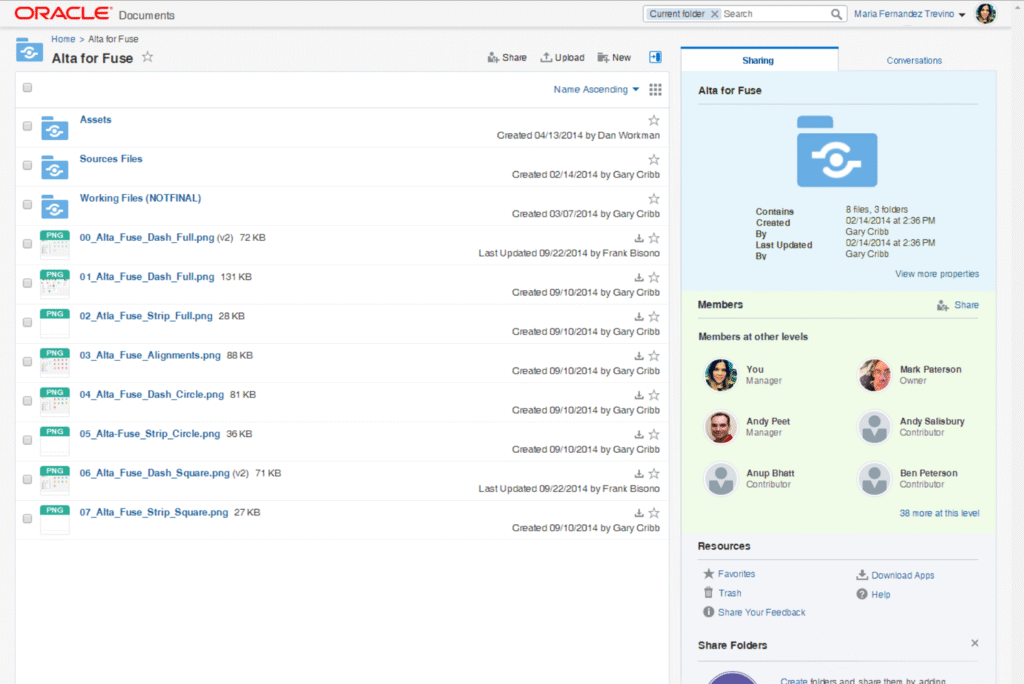Star the Working Files (NOTFINAL) folder
This screenshot has width=1024, height=684.
click(x=654, y=199)
